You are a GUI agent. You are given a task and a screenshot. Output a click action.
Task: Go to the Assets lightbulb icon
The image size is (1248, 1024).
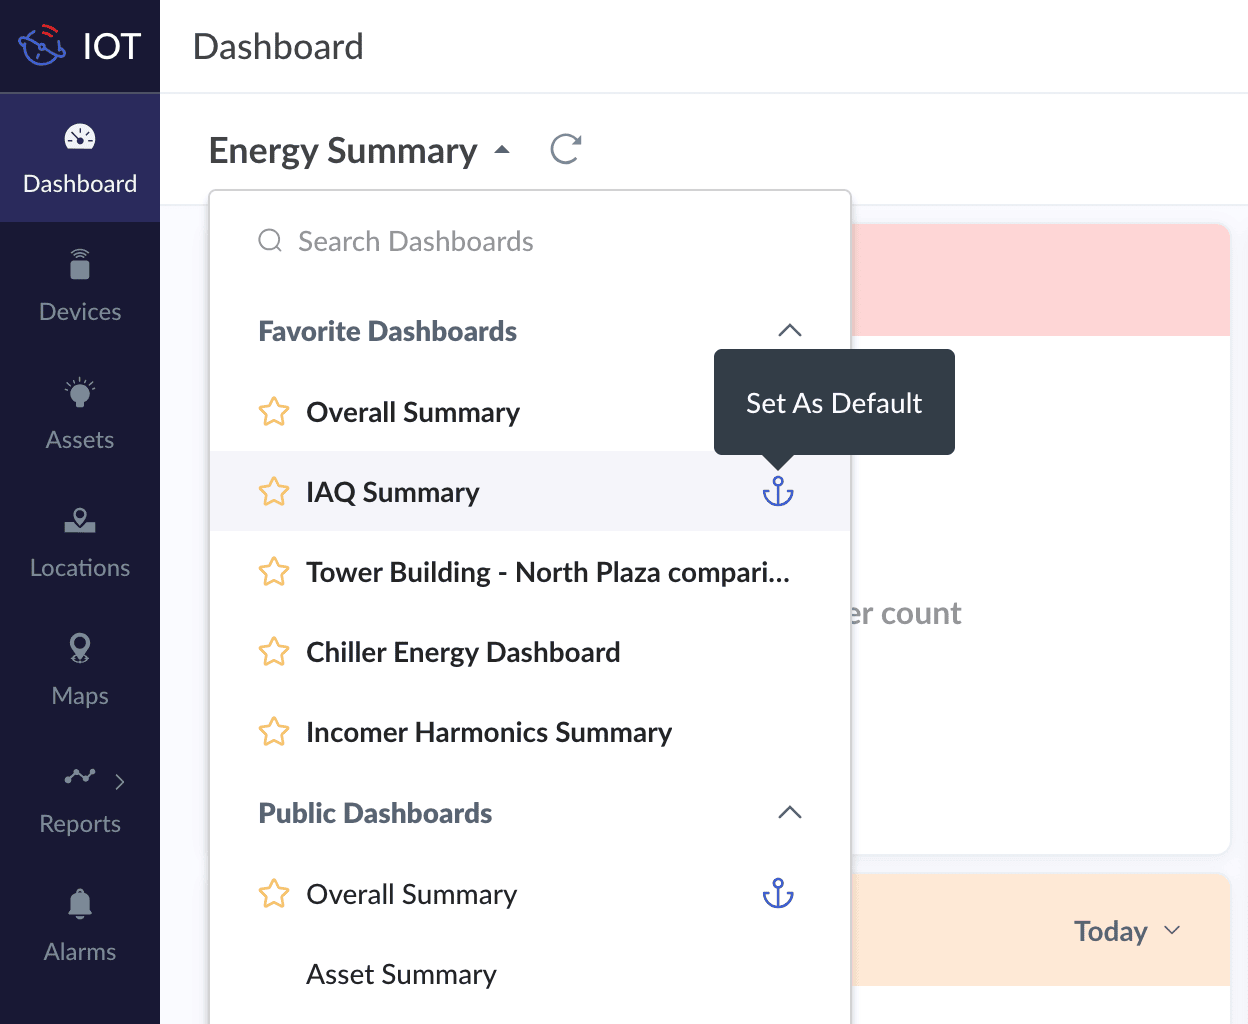tap(80, 393)
